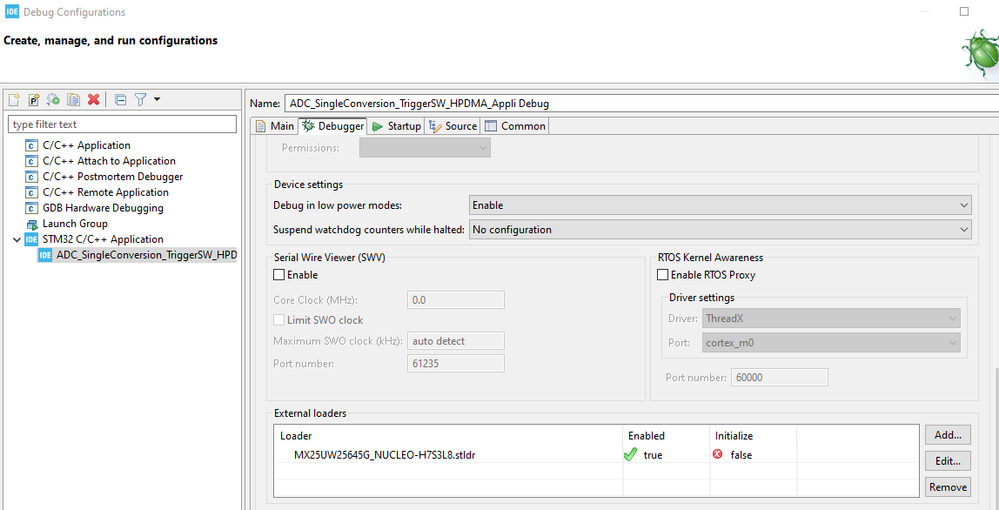Click the New prototype configuration icon
This screenshot has height=510, width=999.
coord(34,99)
